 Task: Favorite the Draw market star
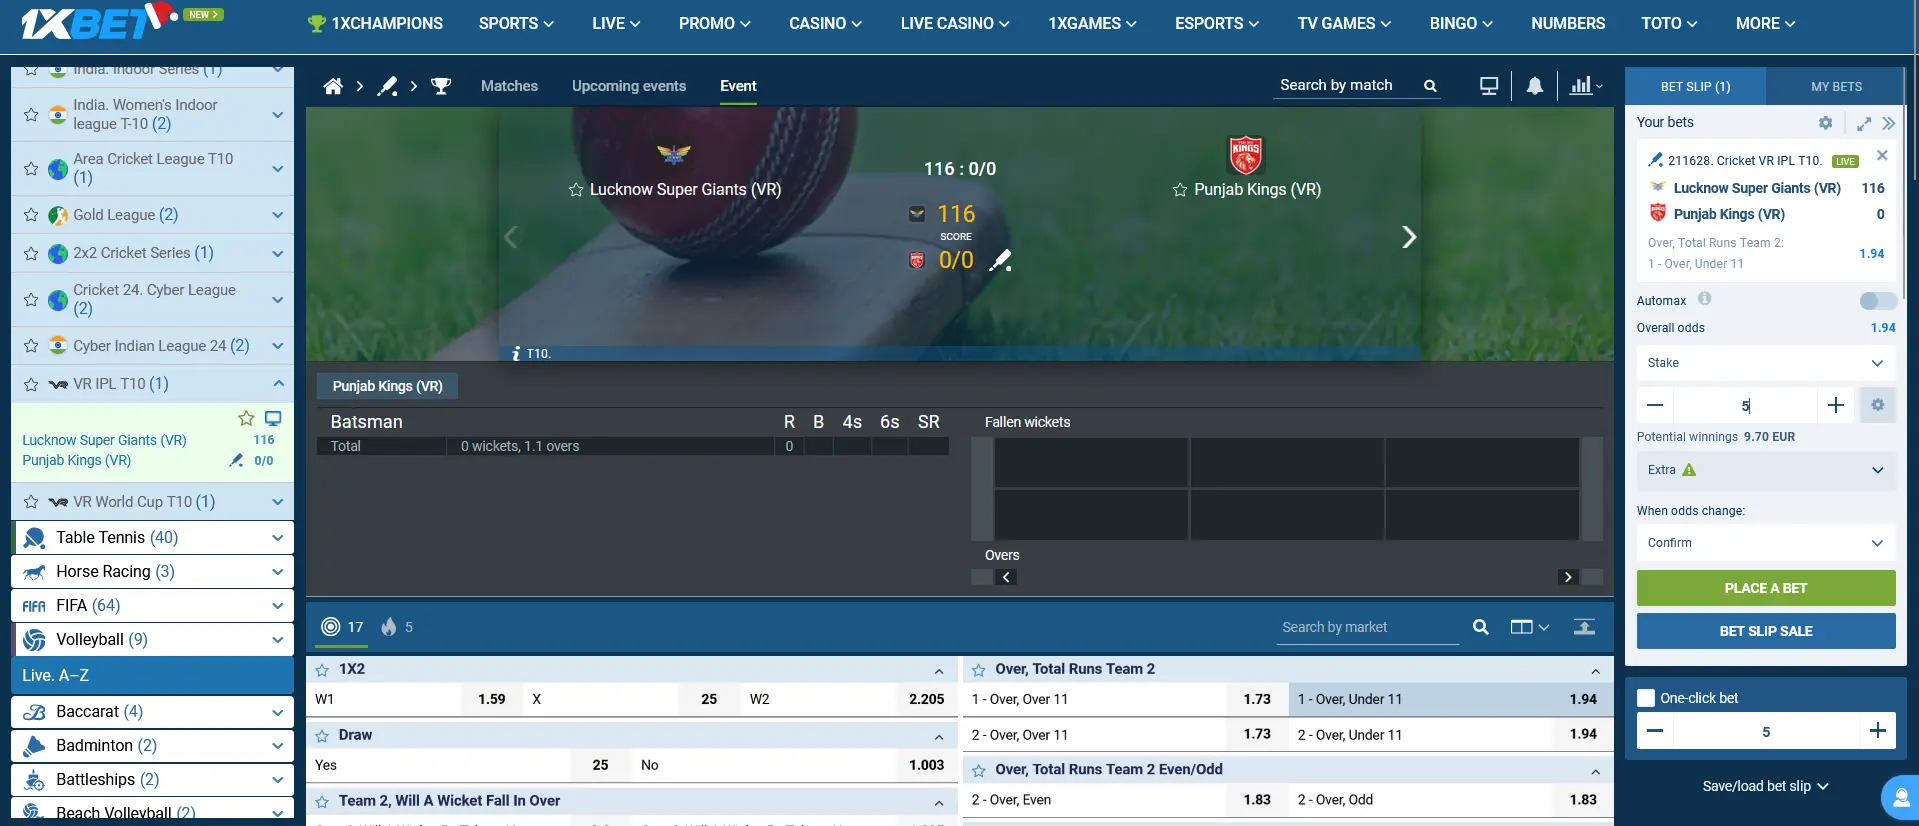[x=322, y=736]
